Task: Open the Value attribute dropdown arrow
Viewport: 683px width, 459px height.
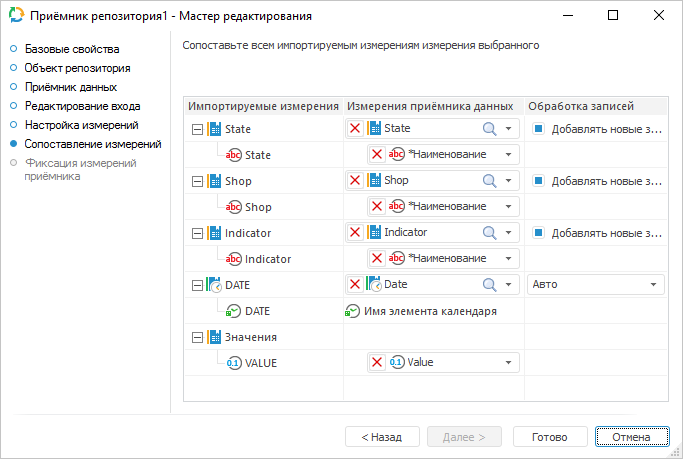Action: (x=509, y=362)
